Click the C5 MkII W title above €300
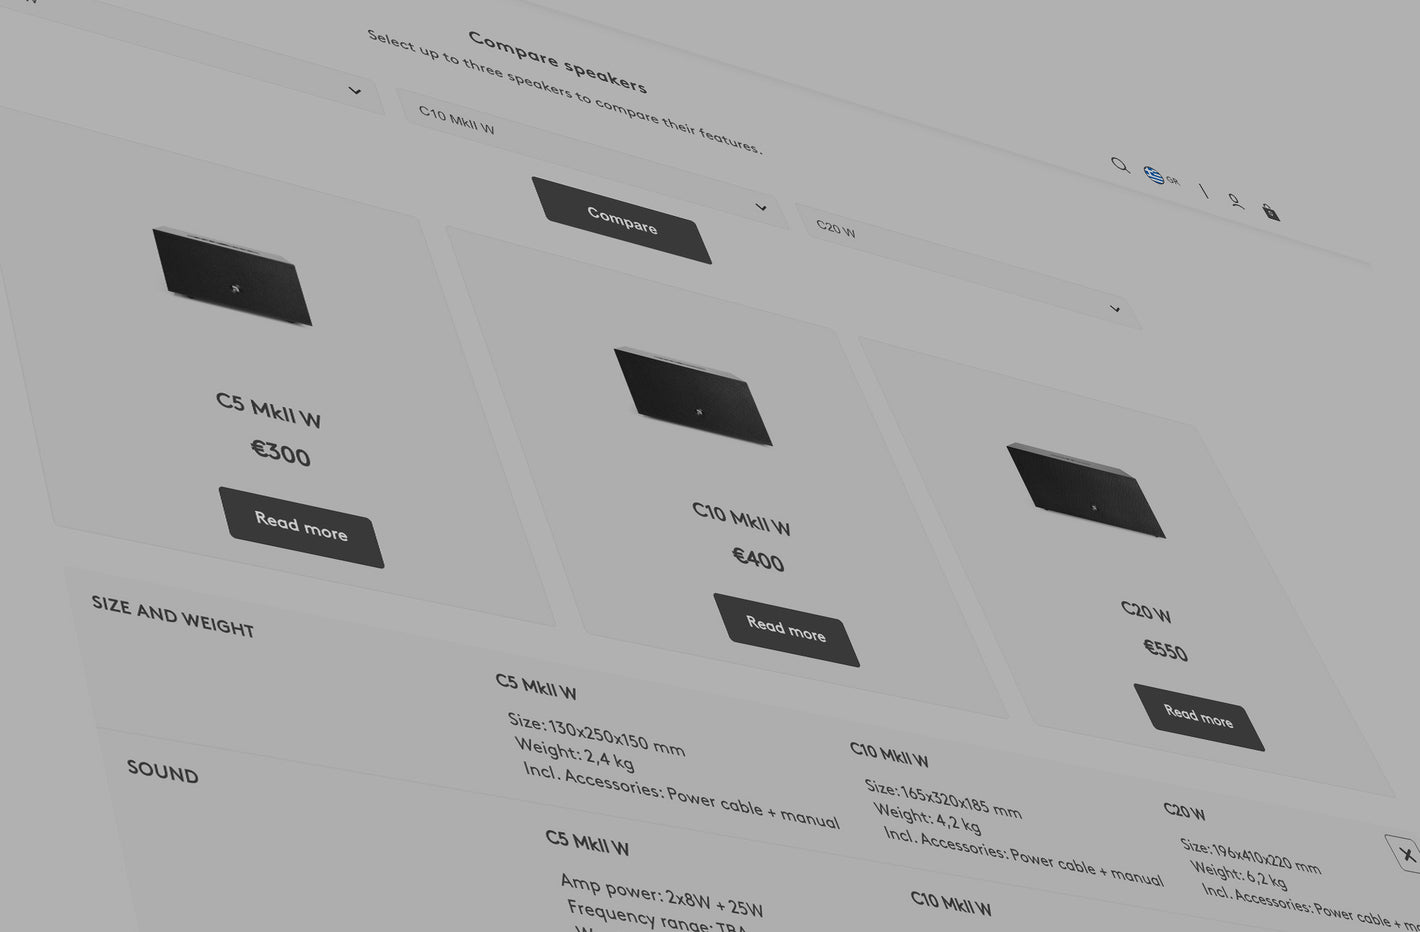 268,409
